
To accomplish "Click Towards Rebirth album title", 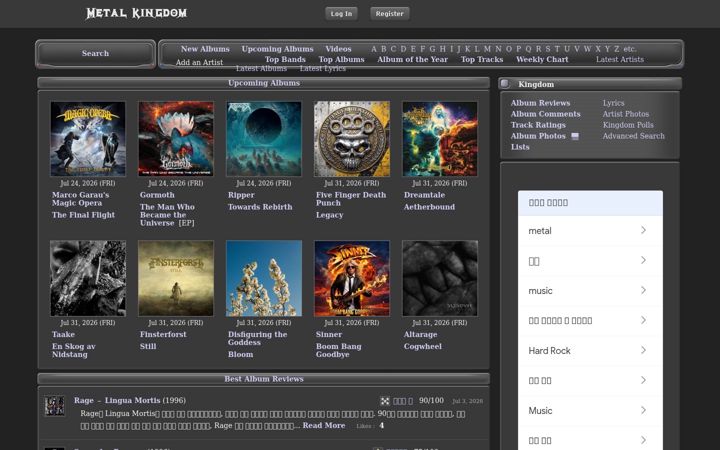I will [x=260, y=207].
